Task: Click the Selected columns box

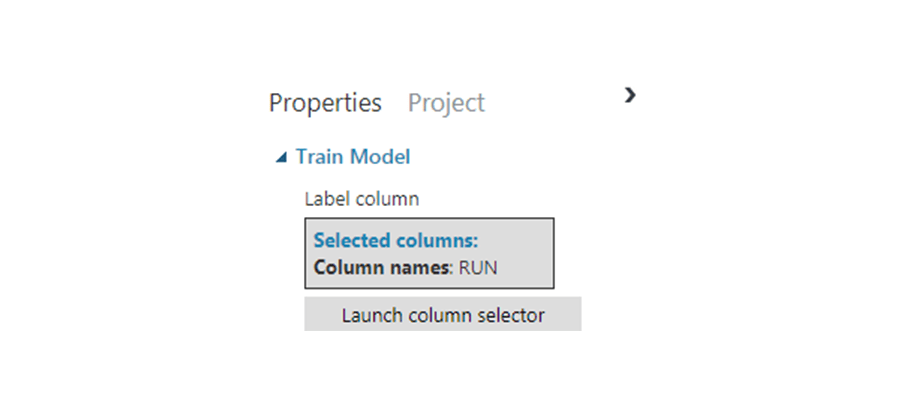Action: (x=429, y=254)
